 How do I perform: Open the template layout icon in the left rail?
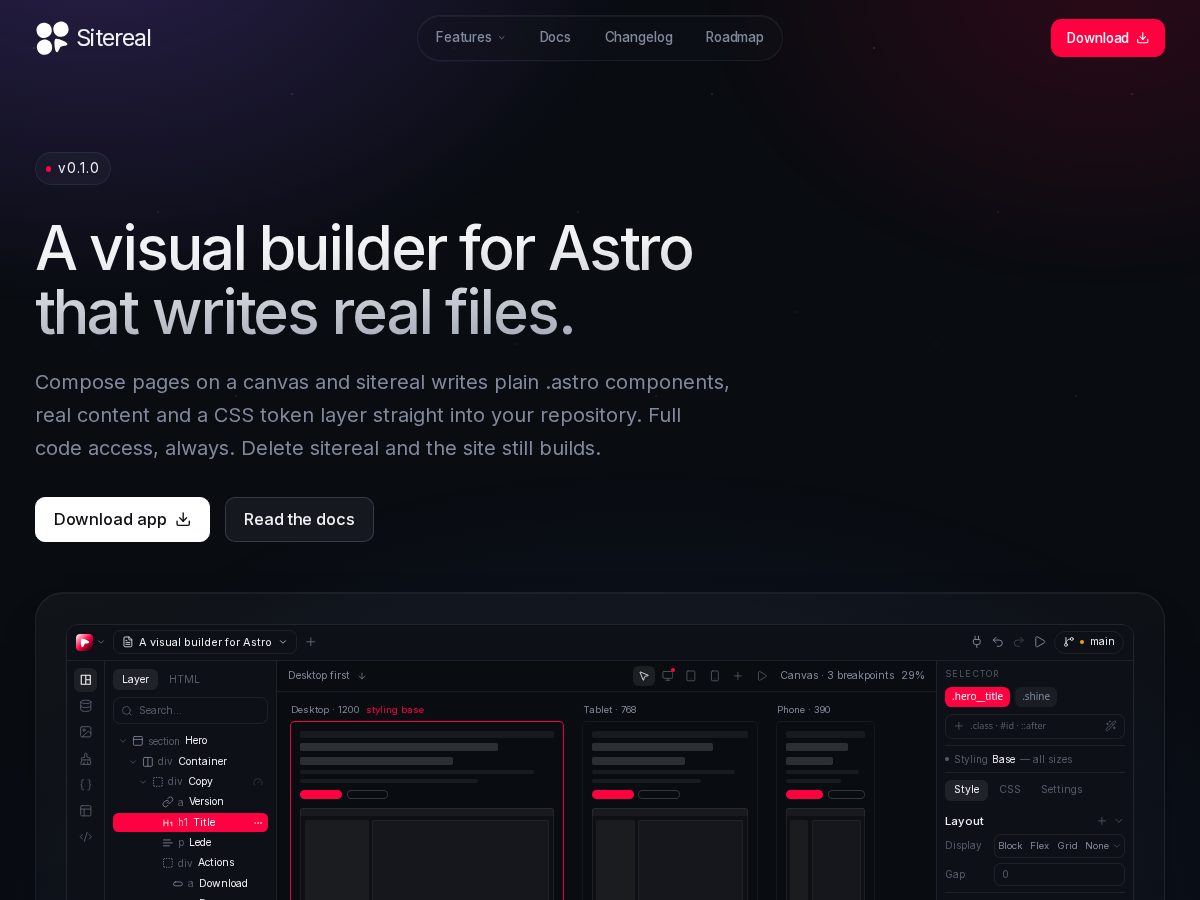click(86, 811)
